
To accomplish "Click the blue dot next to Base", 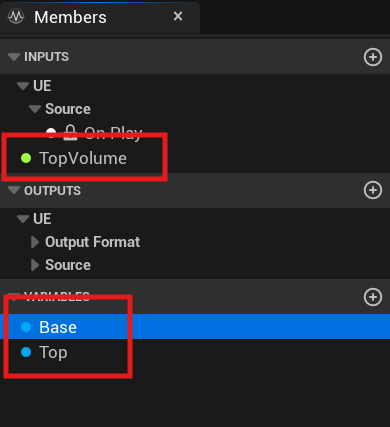I will click(26, 327).
